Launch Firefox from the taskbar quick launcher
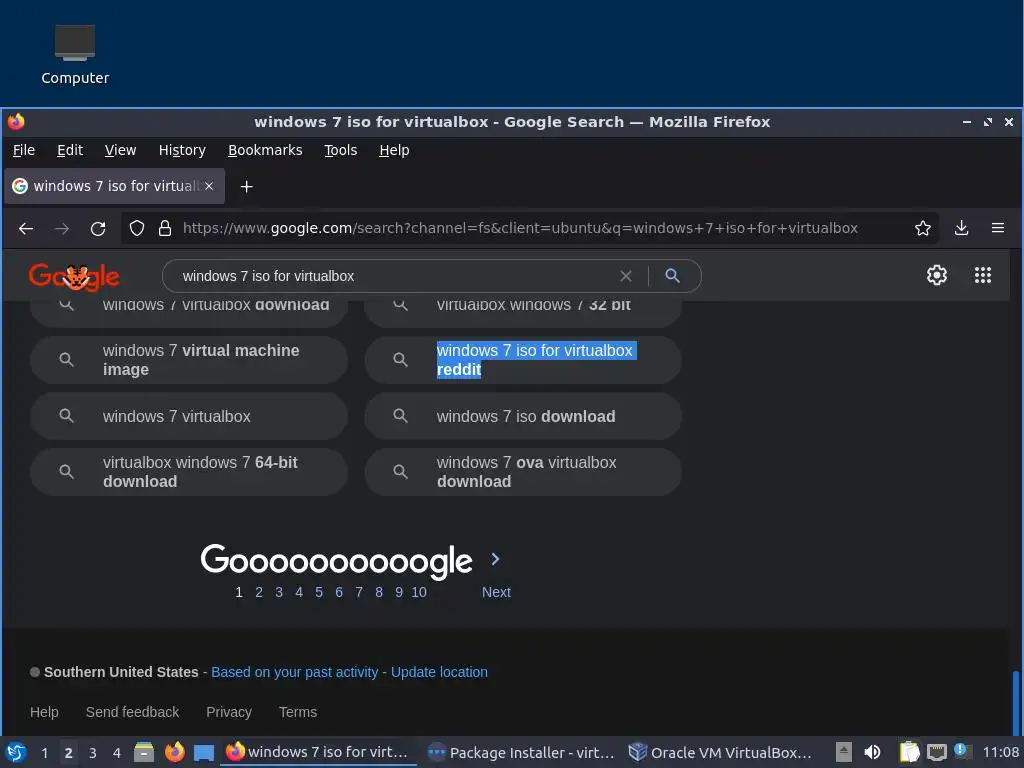 174,752
